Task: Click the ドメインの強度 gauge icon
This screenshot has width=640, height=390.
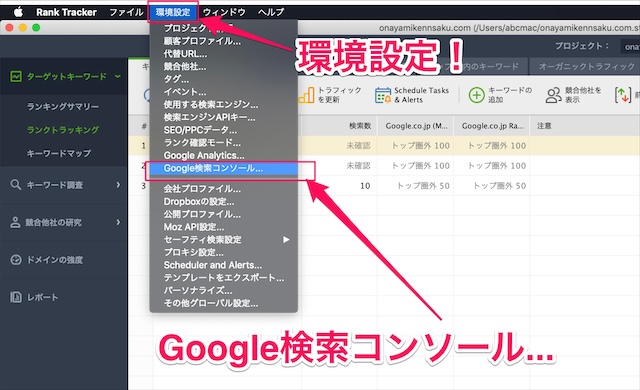Action: (16, 259)
